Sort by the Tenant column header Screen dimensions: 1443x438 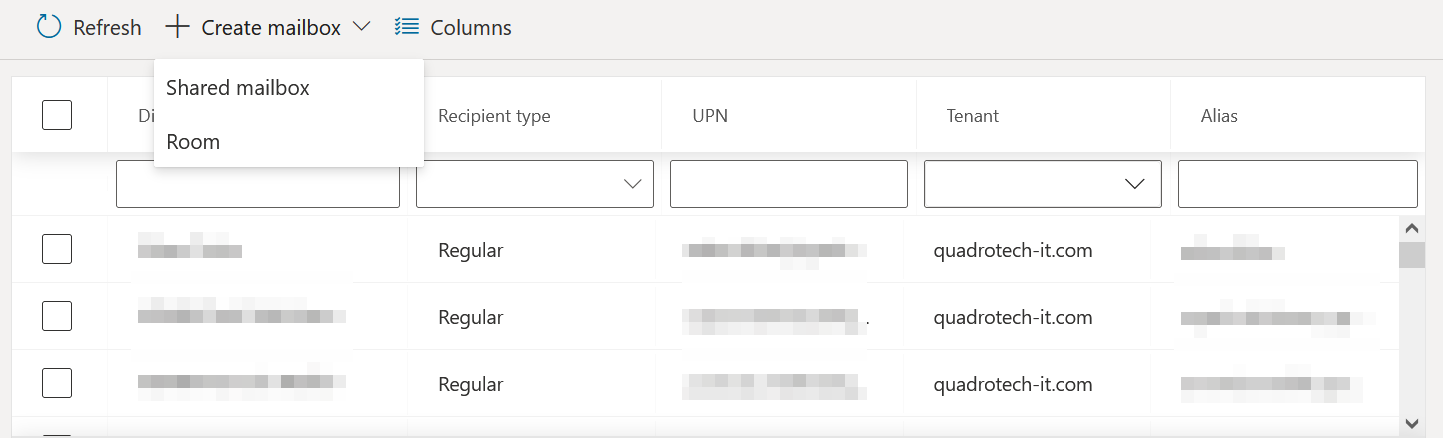(x=973, y=116)
